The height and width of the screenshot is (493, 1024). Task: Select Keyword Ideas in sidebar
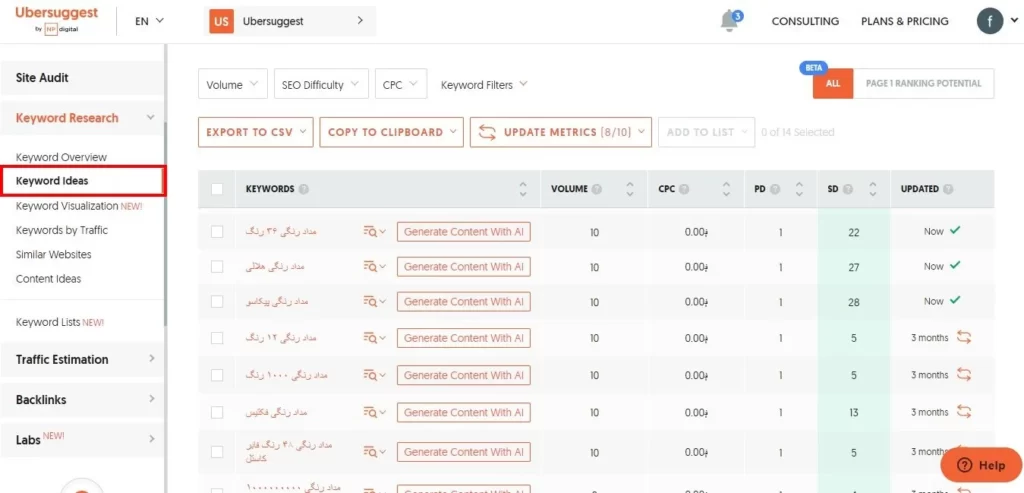coord(82,181)
